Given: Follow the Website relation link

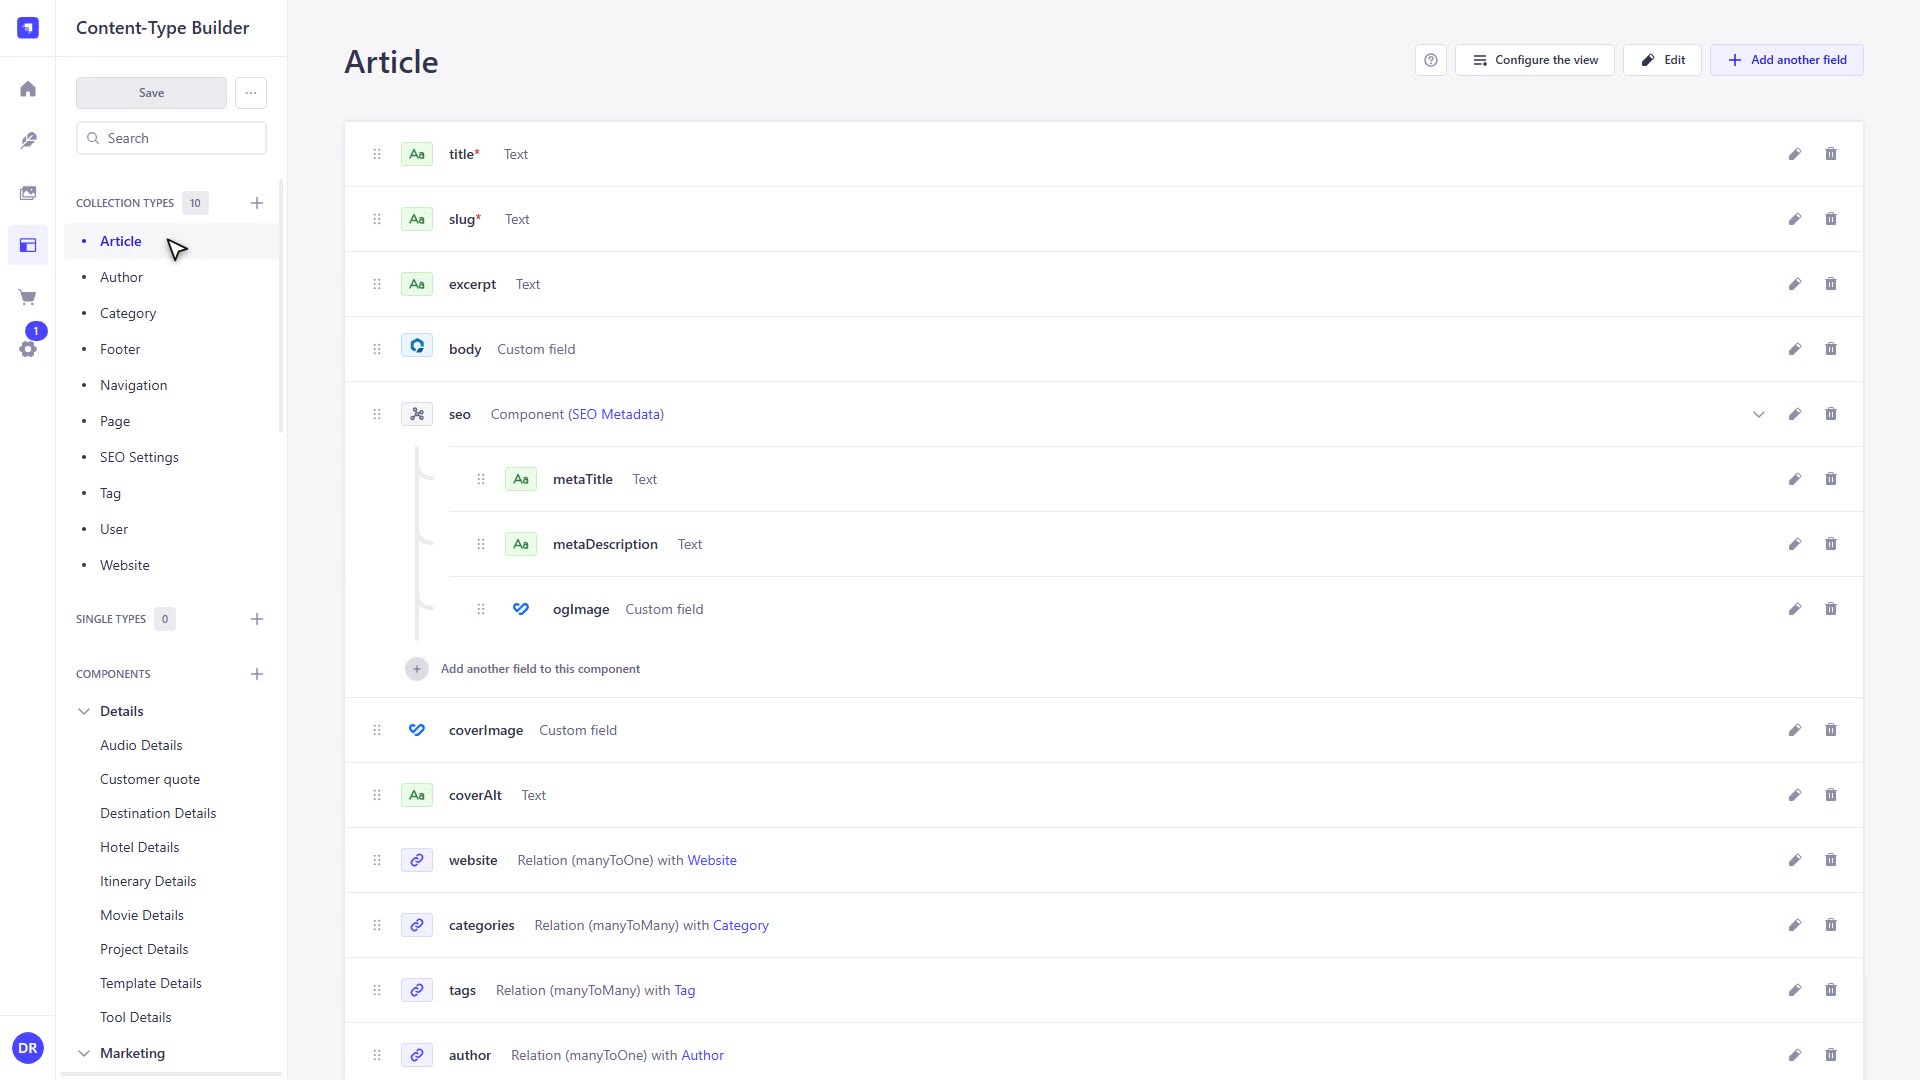Looking at the screenshot, I should click(x=712, y=860).
